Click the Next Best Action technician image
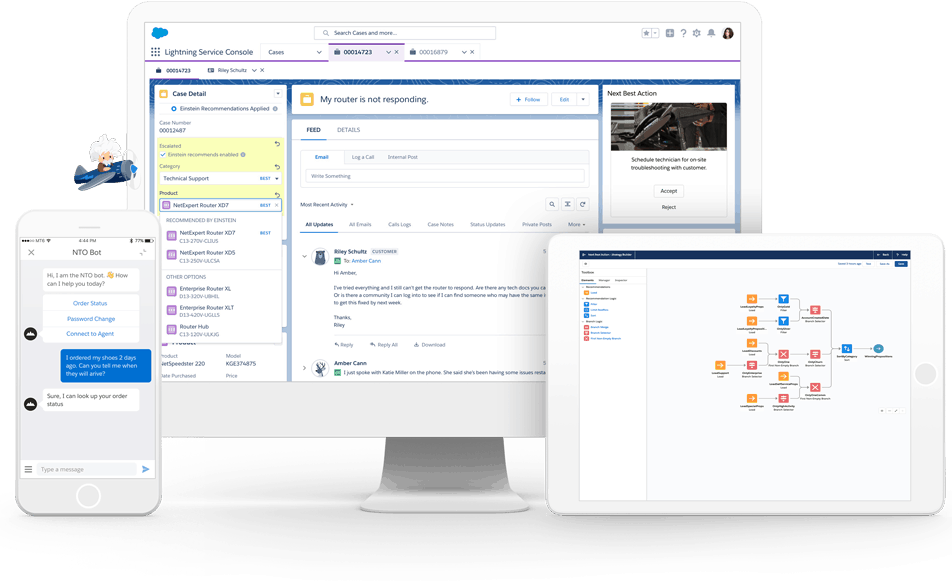This screenshot has height=586, width=952. [668, 126]
